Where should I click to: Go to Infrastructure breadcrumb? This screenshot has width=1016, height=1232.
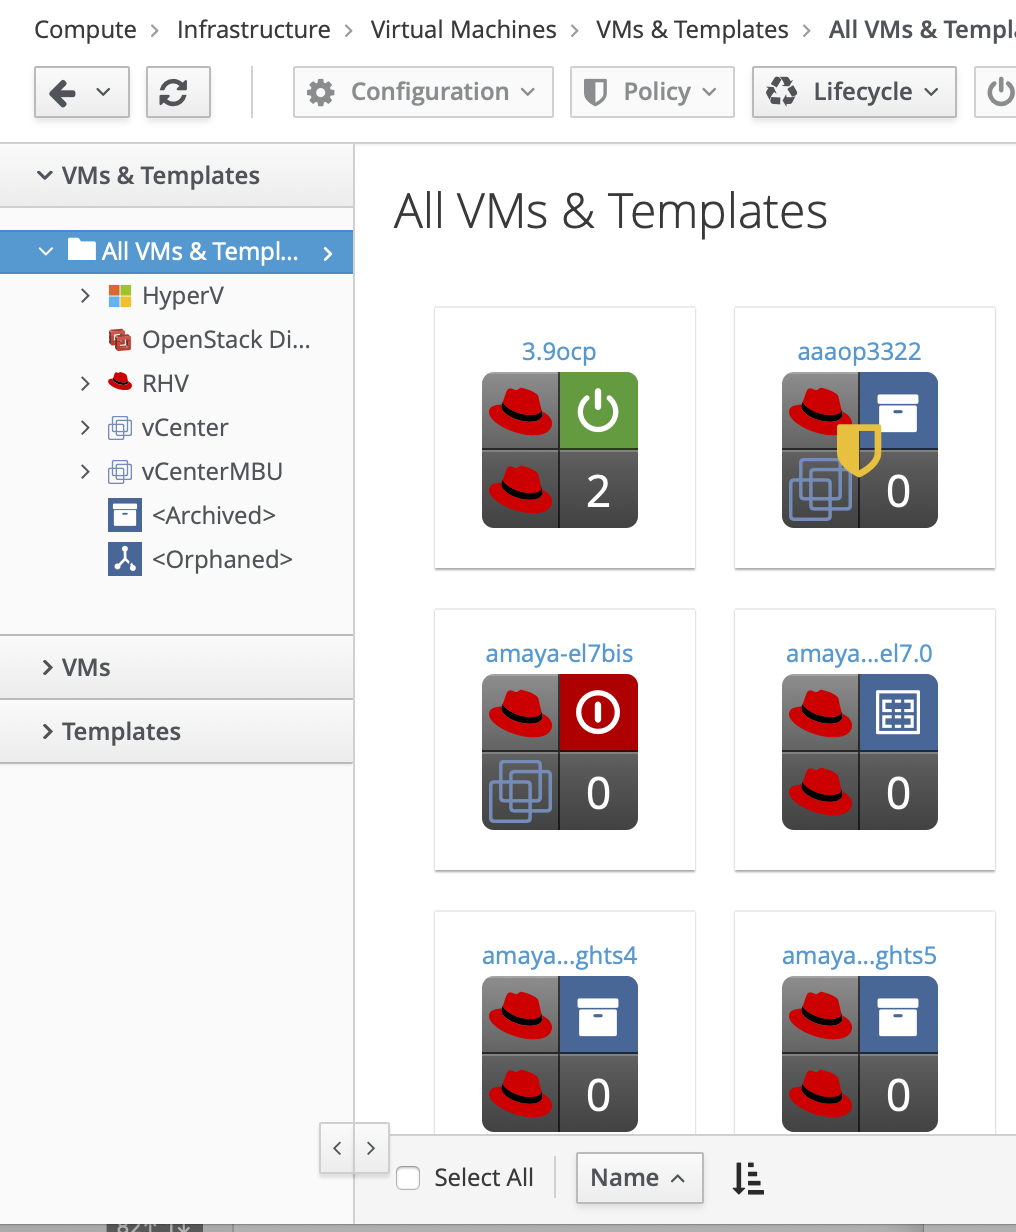(x=253, y=30)
